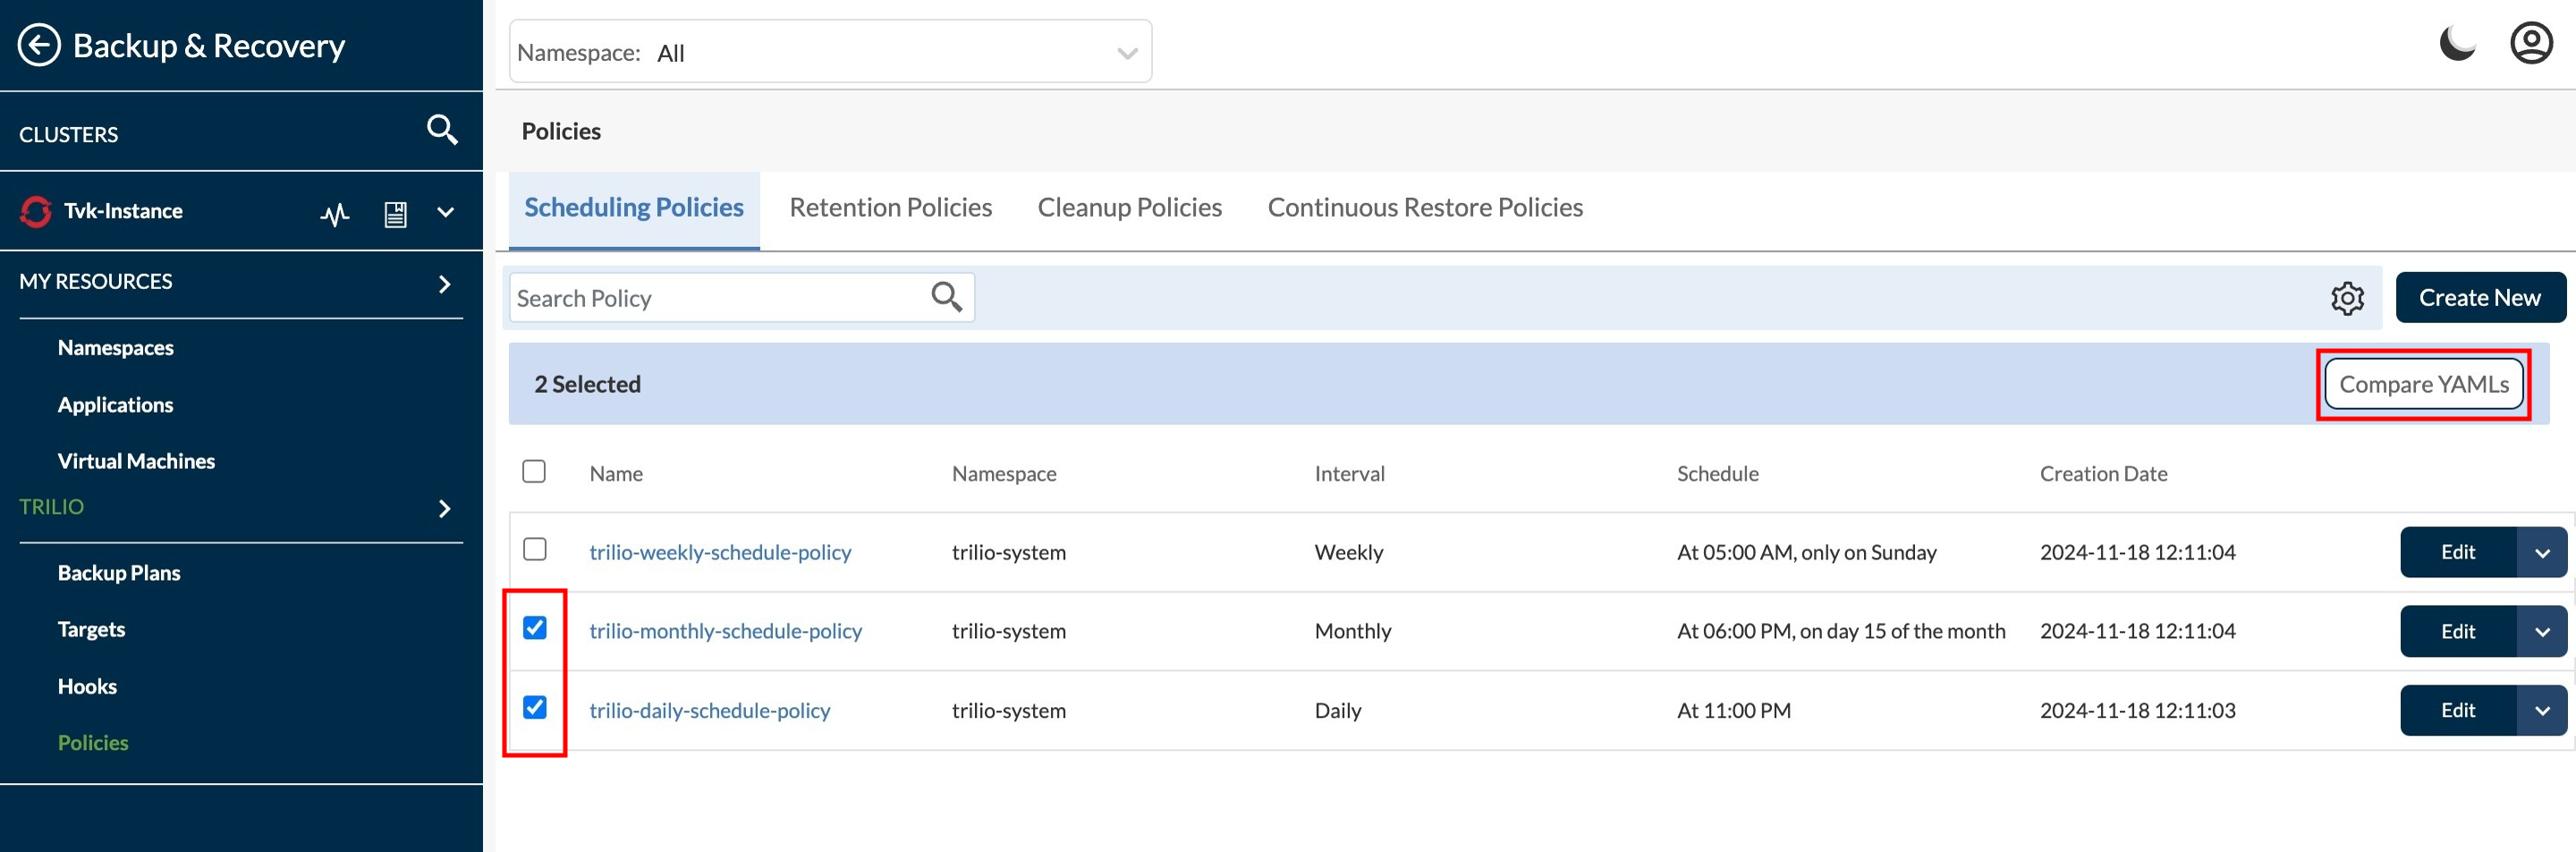This screenshot has height=852, width=2576.
Task: Open Edit options for trilio-daily-schedule-policy
Action: [x=2543, y=710]
